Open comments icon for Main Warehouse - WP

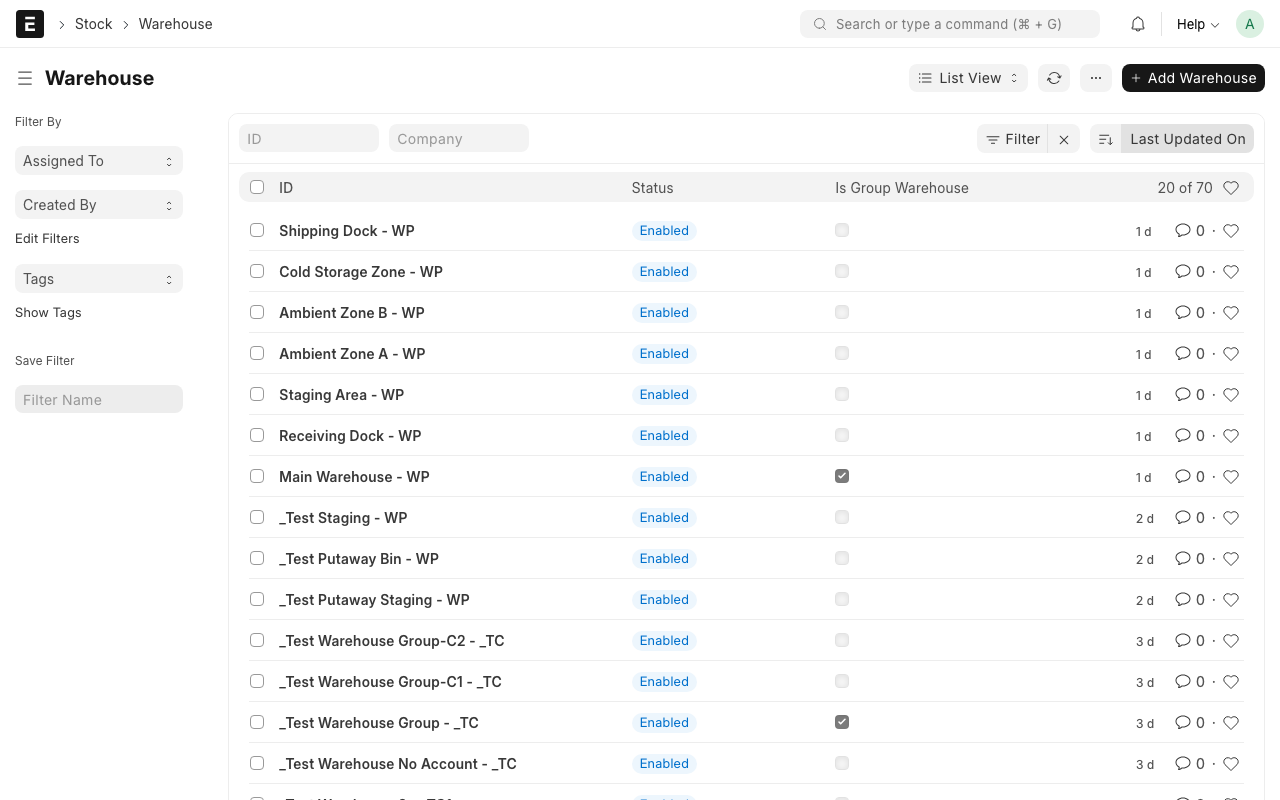click(1183, 477)
